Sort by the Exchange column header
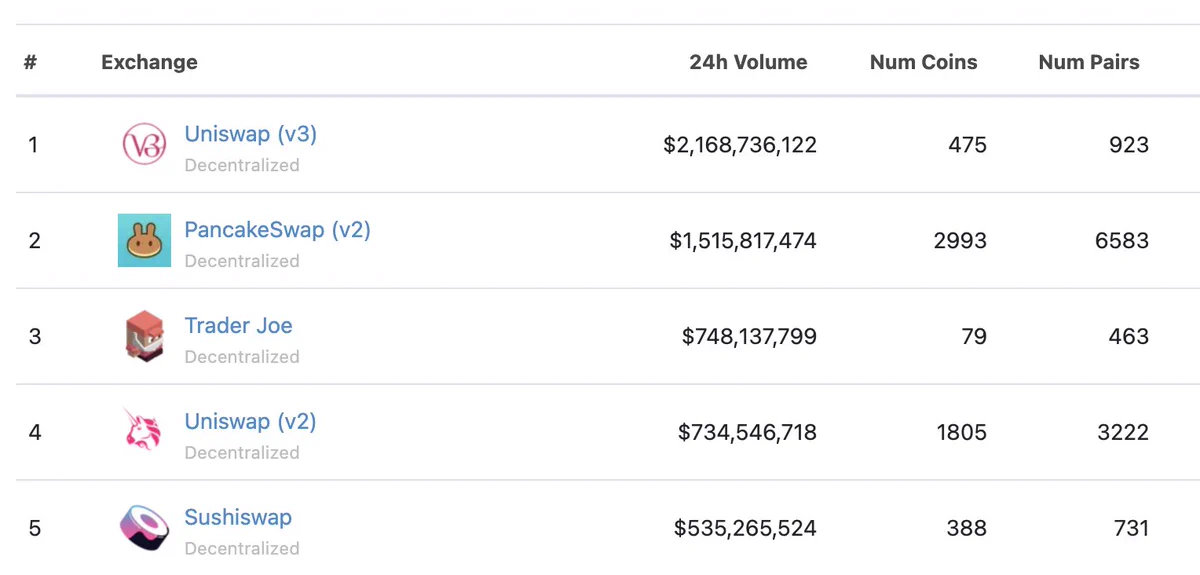1200x575 pixels. (149, 62)
